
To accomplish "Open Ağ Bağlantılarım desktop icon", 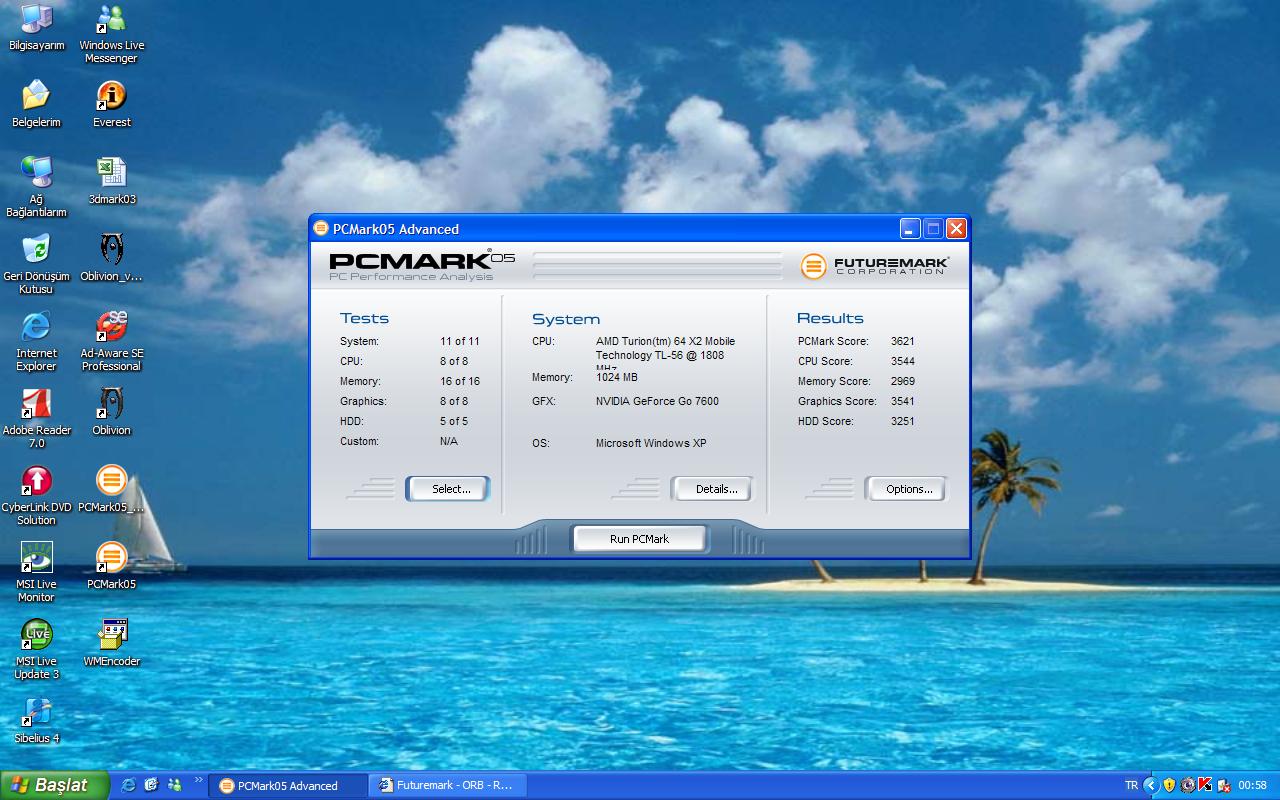I will pyautogui.click(x=36, y=187).
